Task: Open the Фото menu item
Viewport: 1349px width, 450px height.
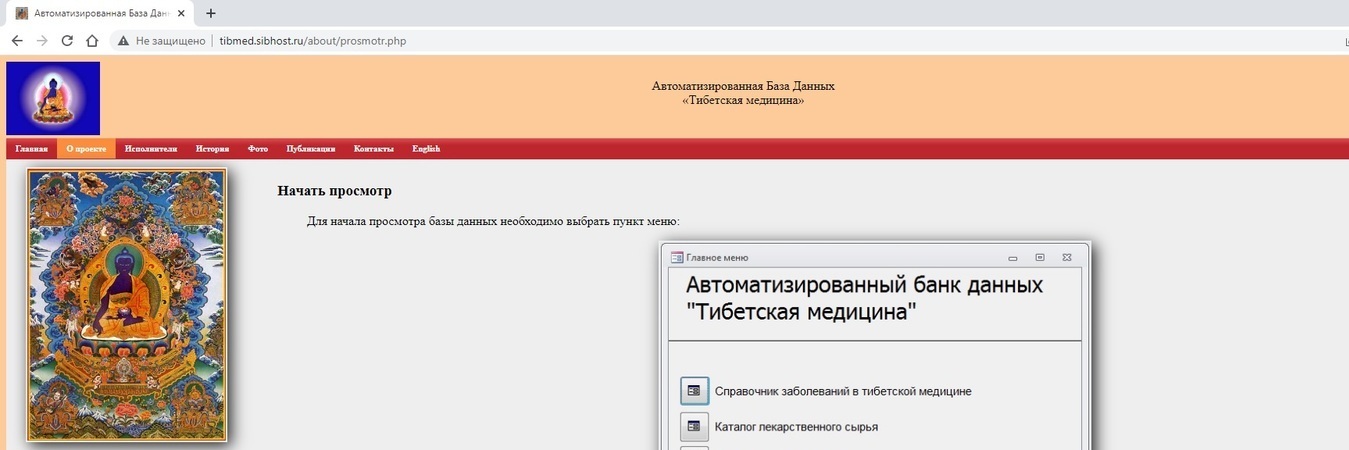Action: pos(258,149)
